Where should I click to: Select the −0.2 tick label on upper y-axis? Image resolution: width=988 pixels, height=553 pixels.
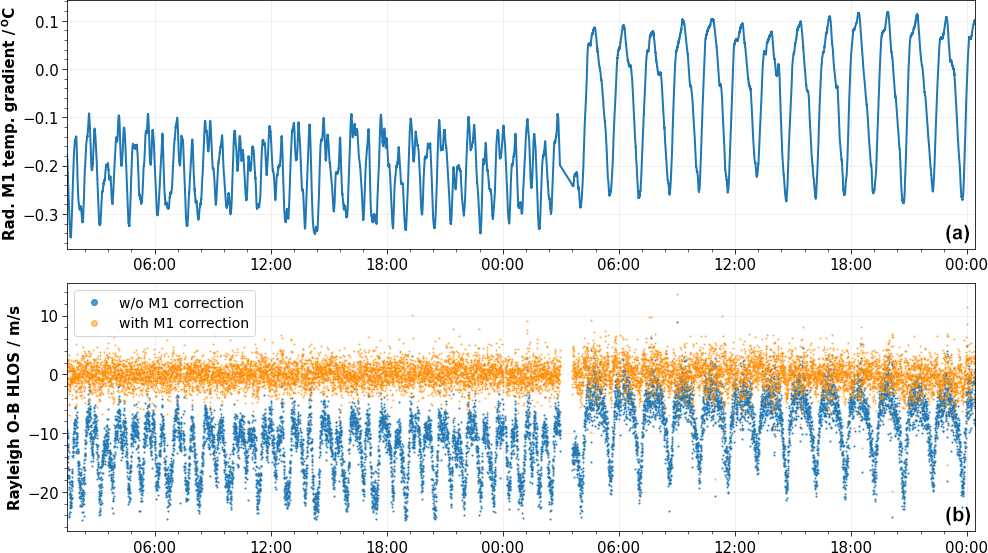(x=44, y=167)
